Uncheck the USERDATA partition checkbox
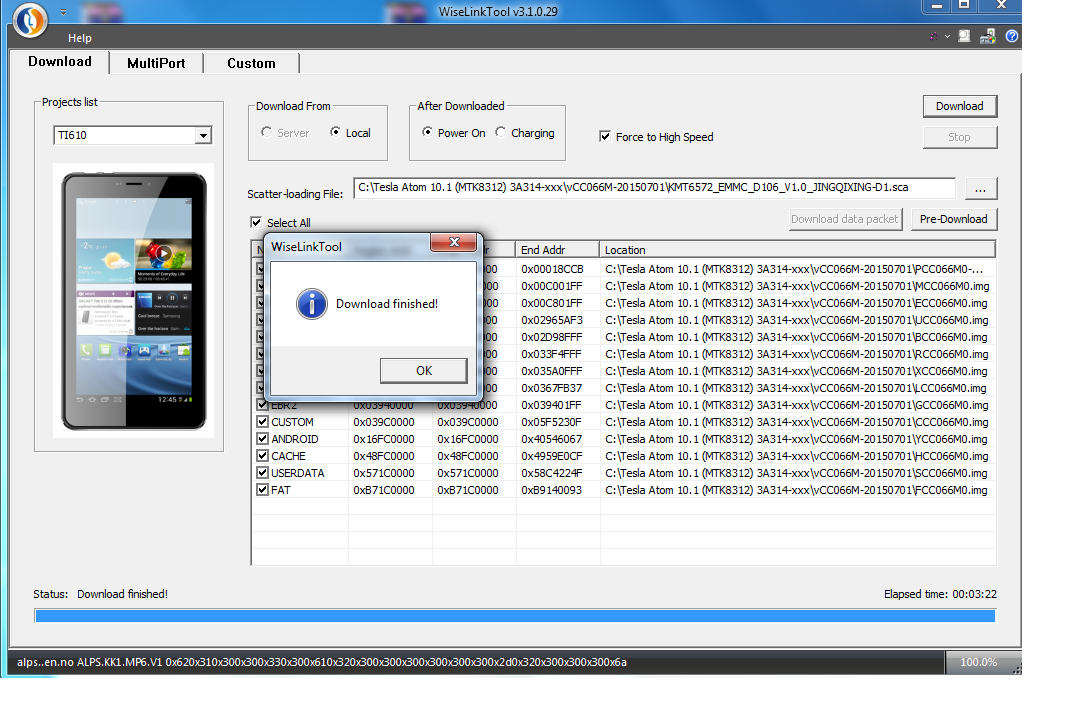Screen dimensions: 1071x703 click(x=263, y=473)
